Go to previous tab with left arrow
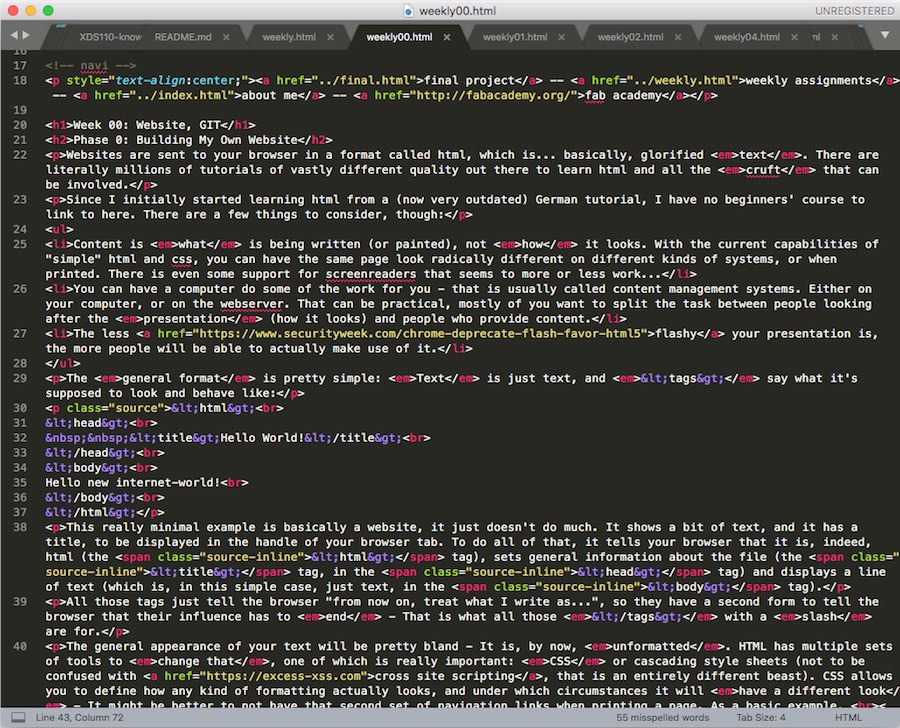The height and width of the screenshot is (728, 900). [x=13, y=35]
